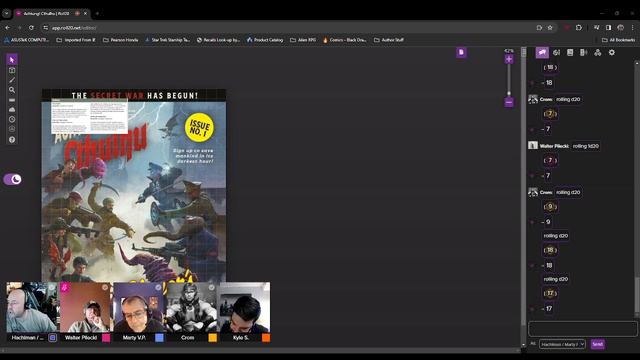Select the arrow Select tool

(12, 60)
